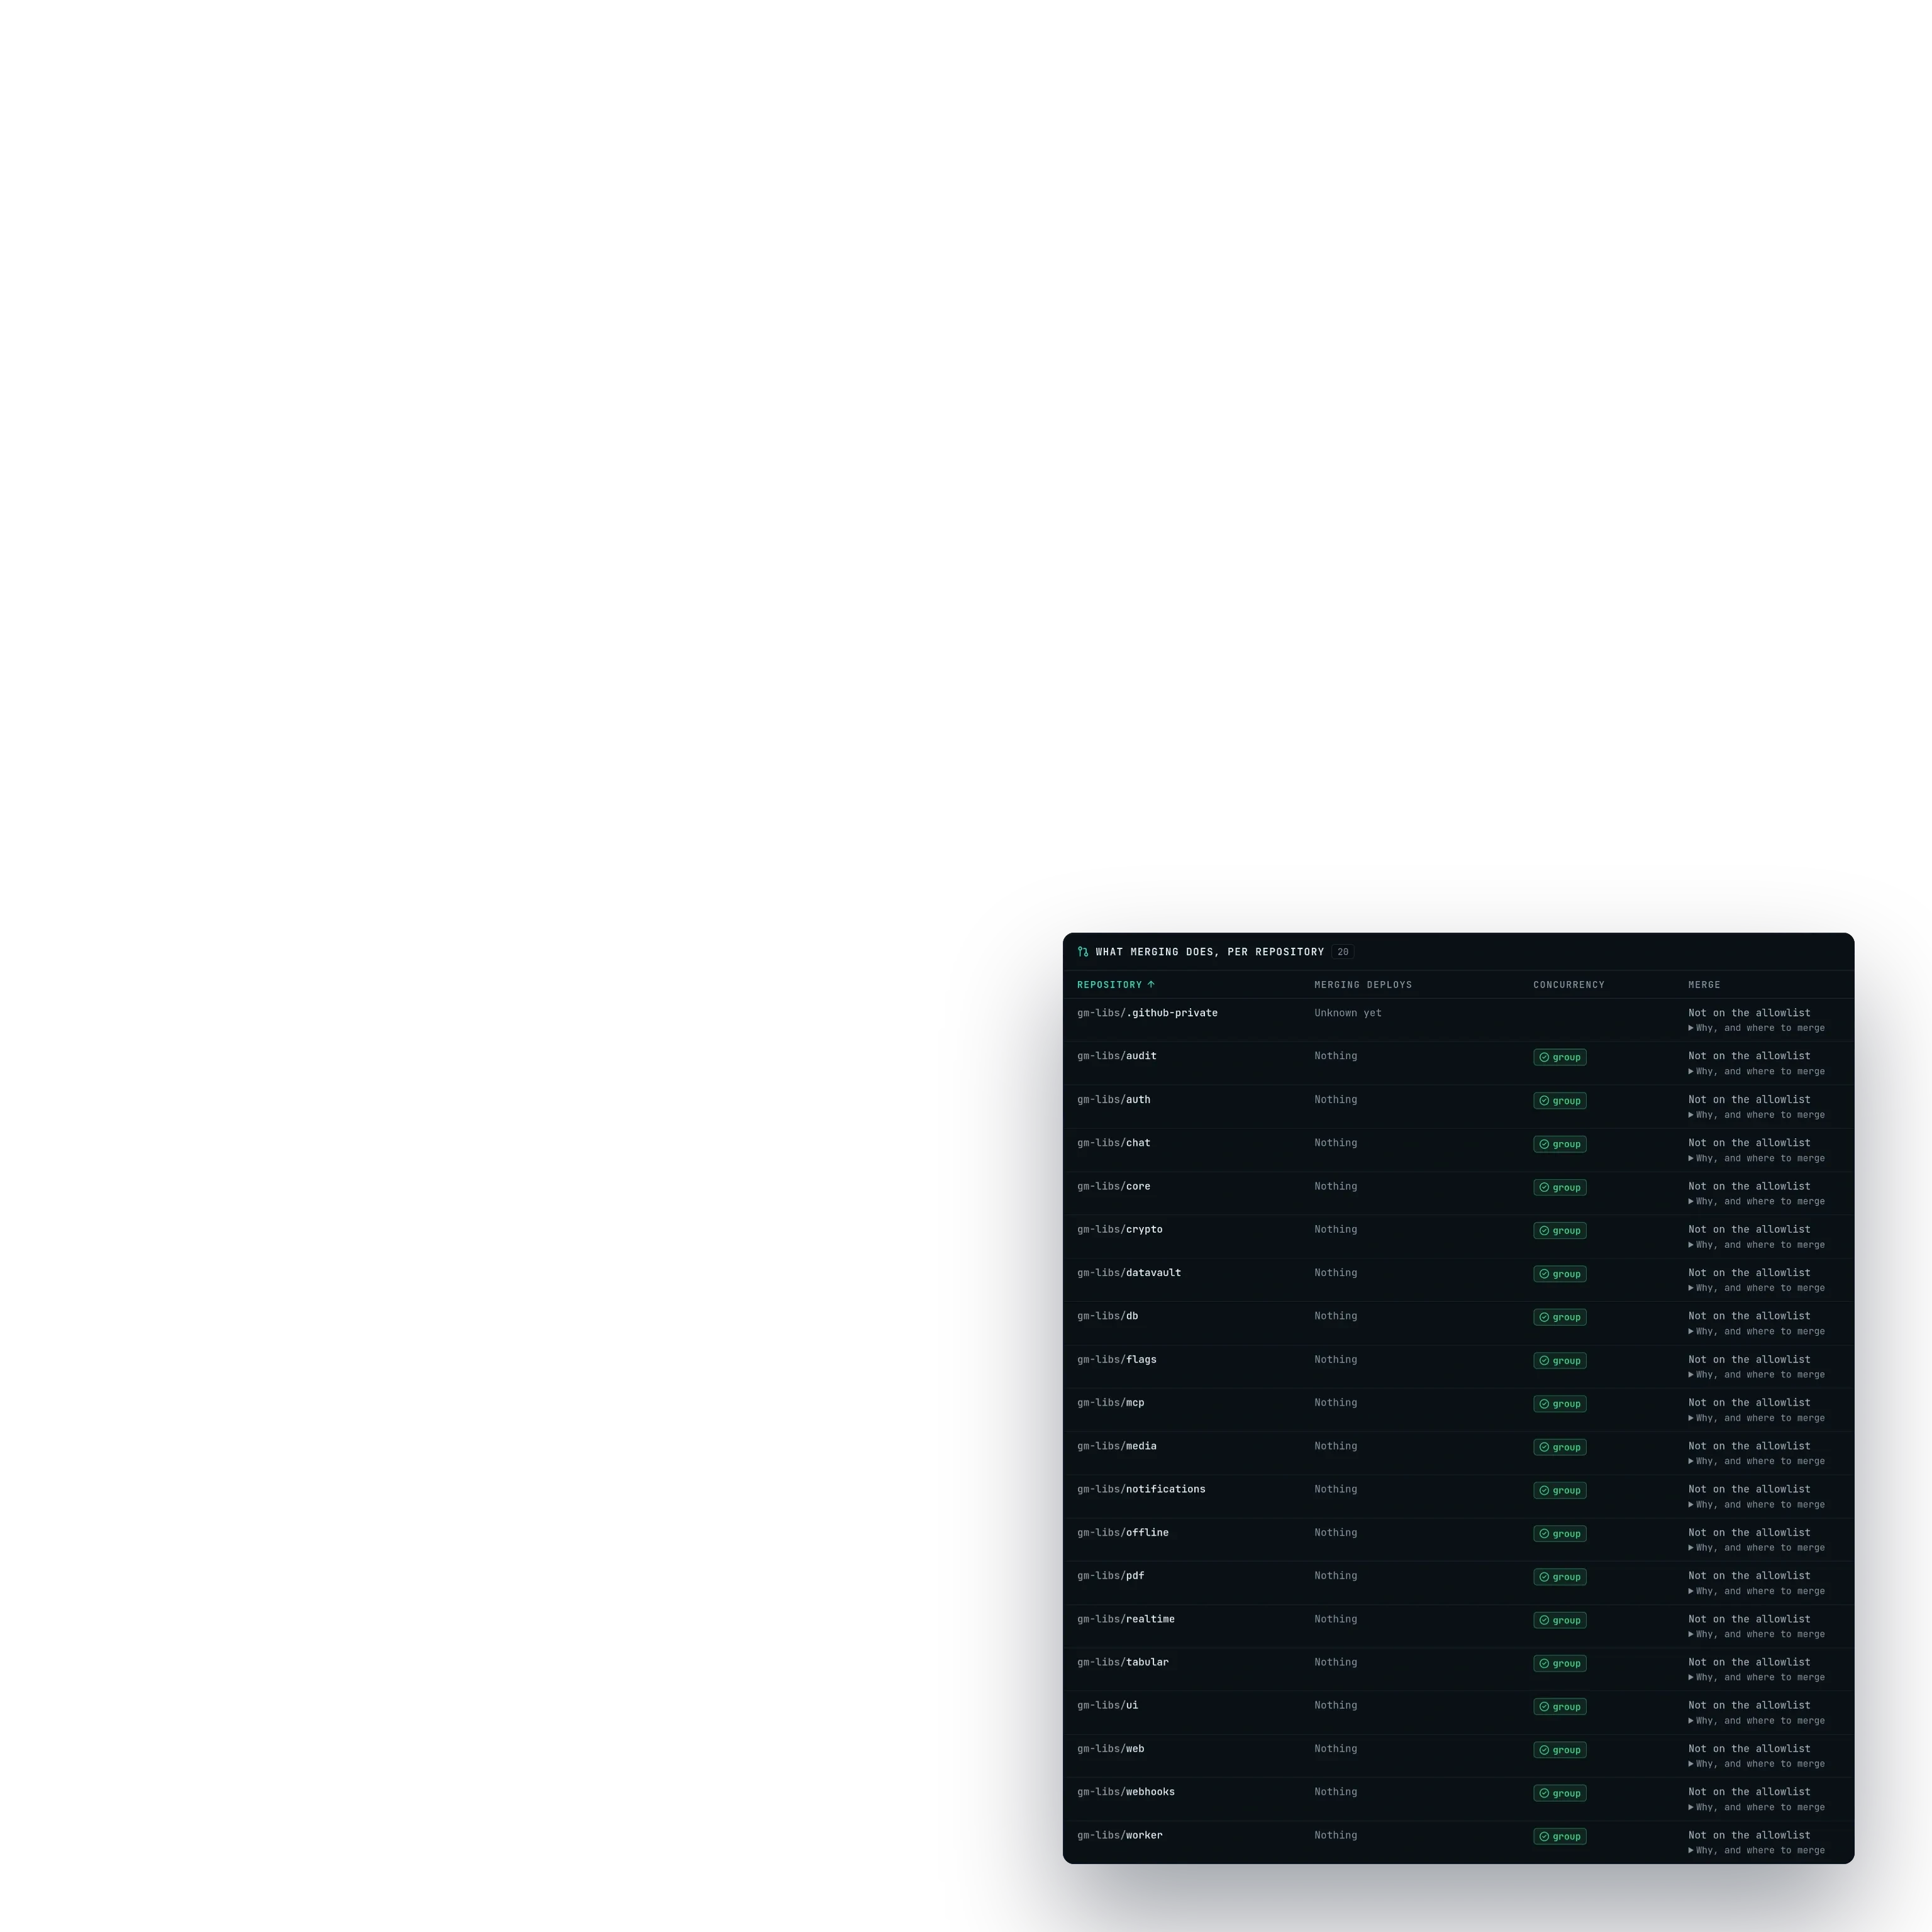Select the gm-libs/core repository name
The width and height of the screenshot is (1932, 1932).
pos(1114,1187)
